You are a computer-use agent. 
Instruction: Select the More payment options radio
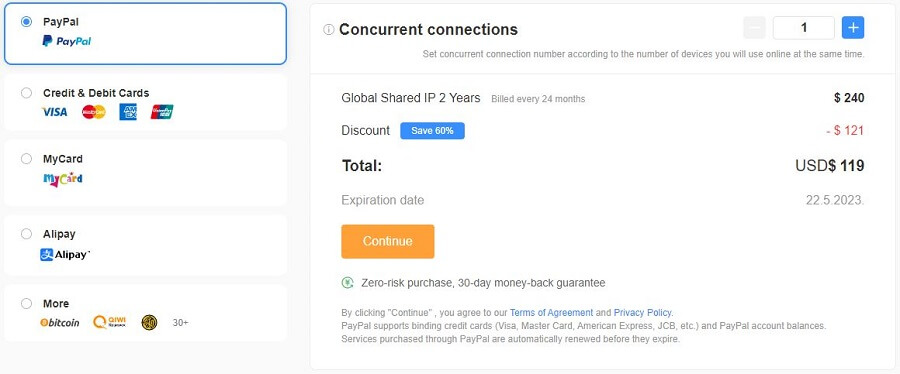pos(26,303)
